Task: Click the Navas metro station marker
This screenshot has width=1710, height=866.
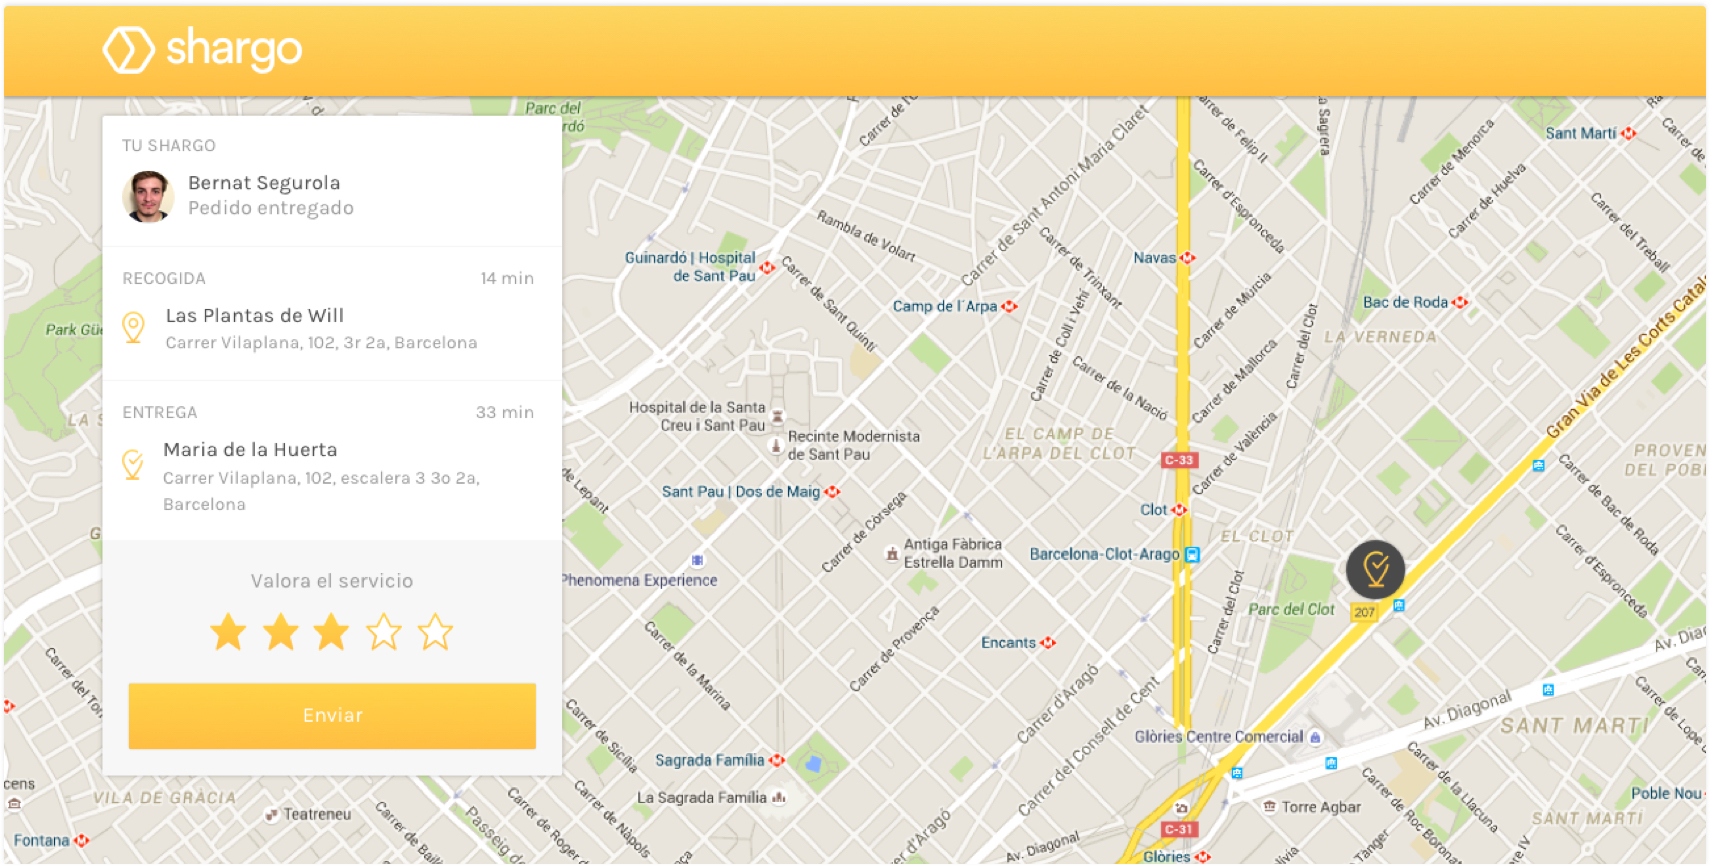Action: click(x=1187, y=258)
